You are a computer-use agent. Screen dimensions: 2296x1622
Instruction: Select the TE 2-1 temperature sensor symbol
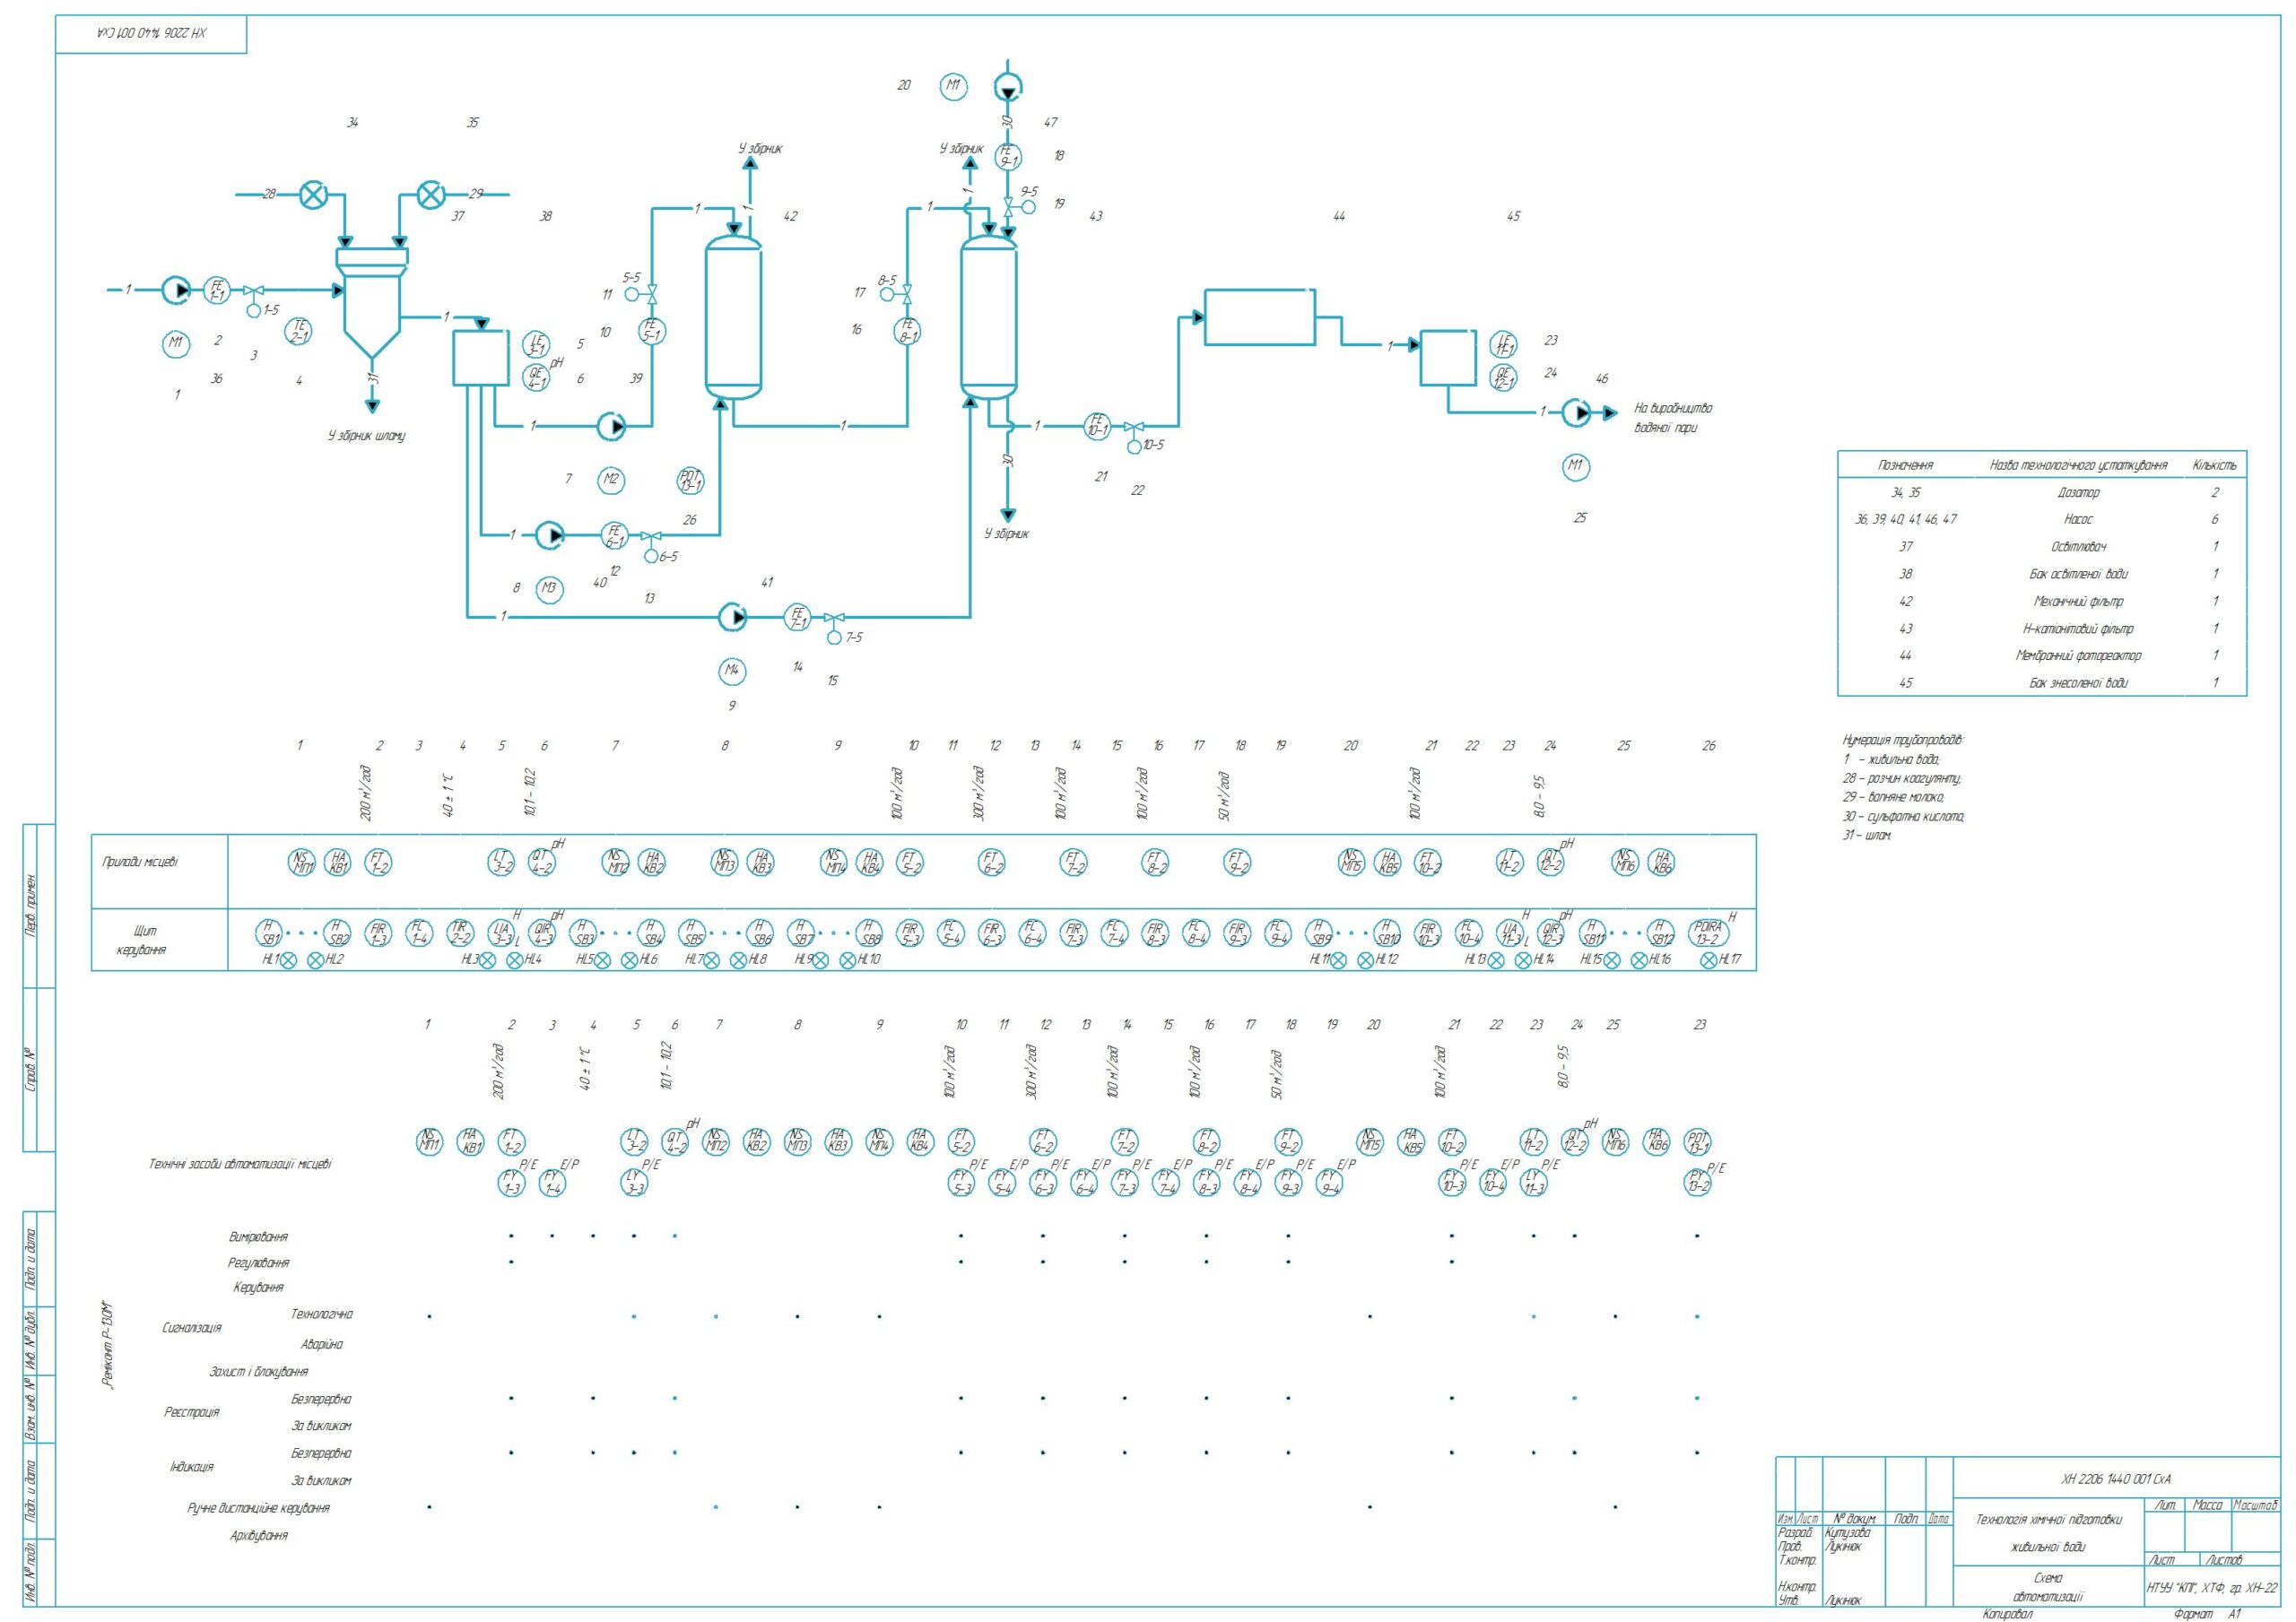[298, 331]
